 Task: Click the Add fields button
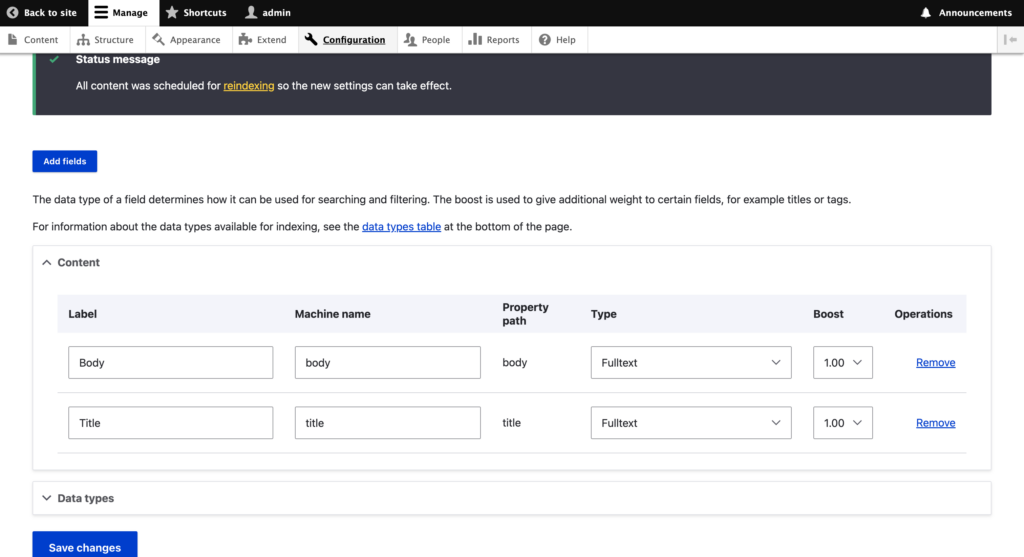click(64, 161)
